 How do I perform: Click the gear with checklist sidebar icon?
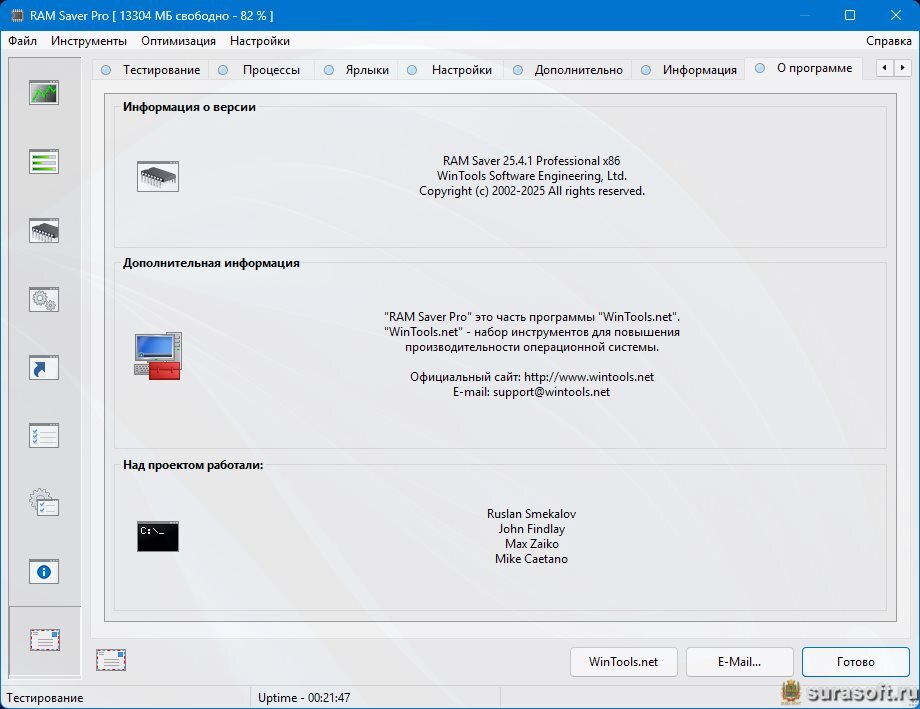[44, 503]
